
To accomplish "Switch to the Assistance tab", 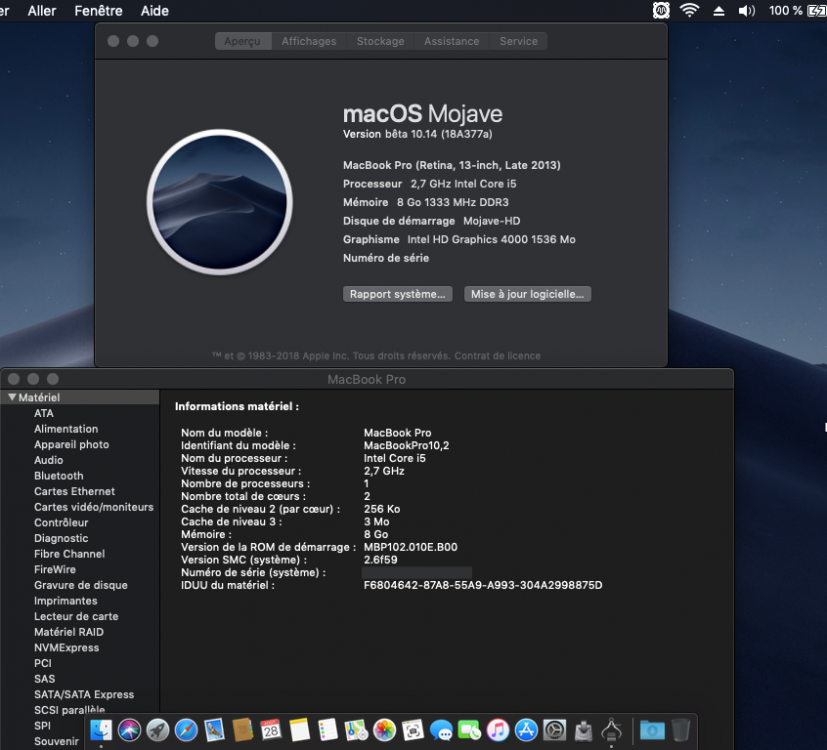I will click(x=451, y=41).
